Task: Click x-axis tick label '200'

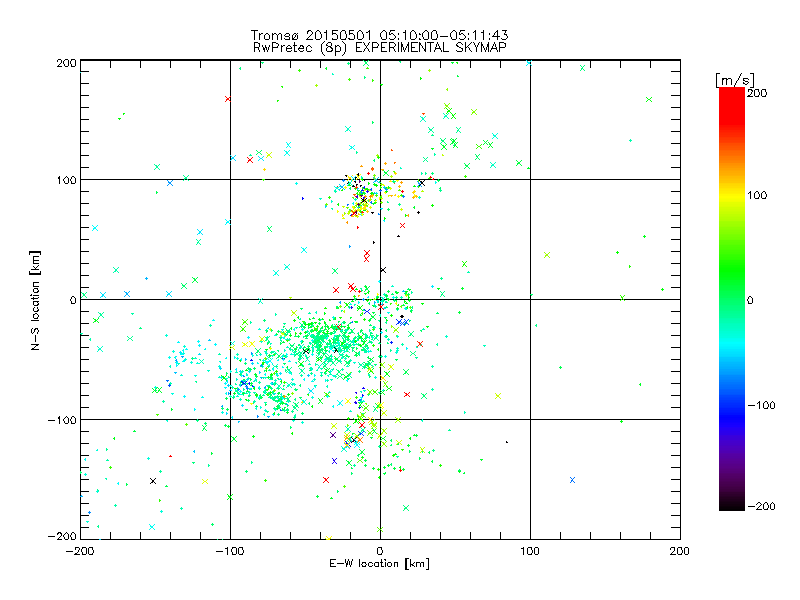Action: pyautogui.click(x=680, y=551)
